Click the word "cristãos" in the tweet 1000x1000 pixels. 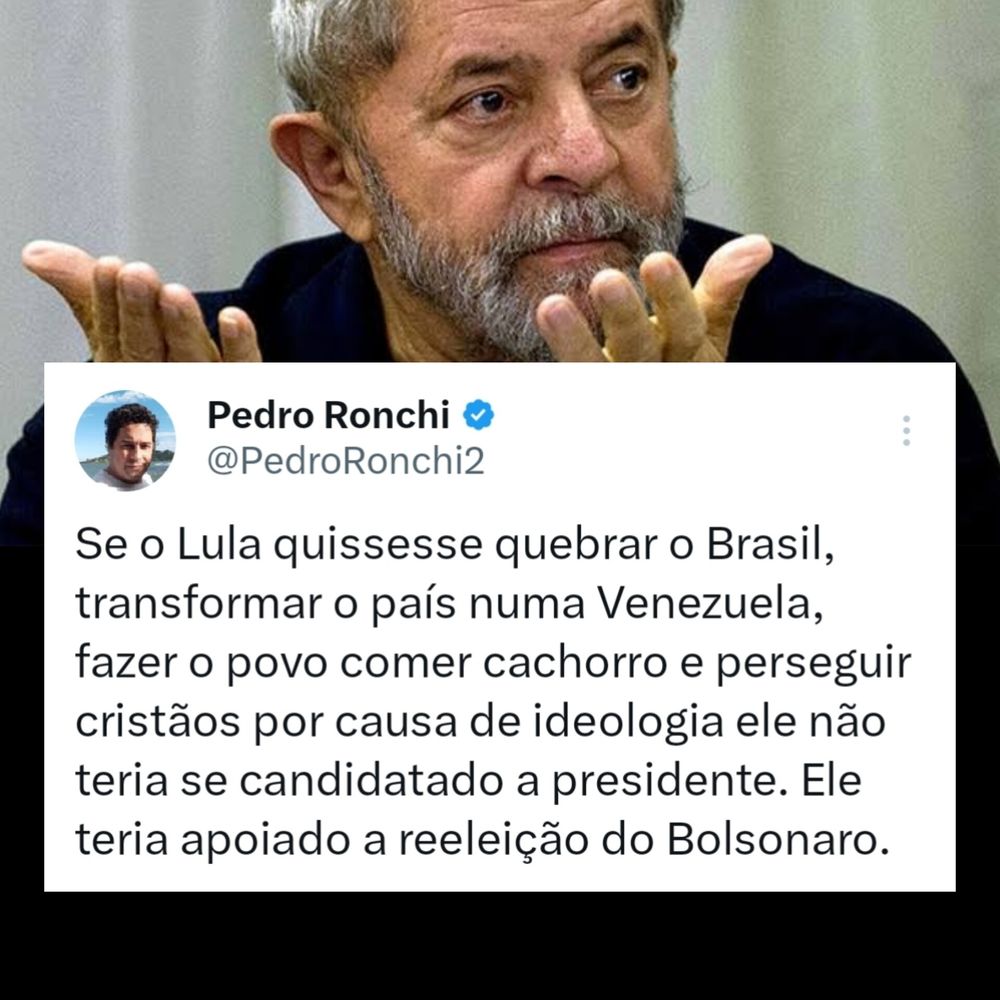point(158,721)
